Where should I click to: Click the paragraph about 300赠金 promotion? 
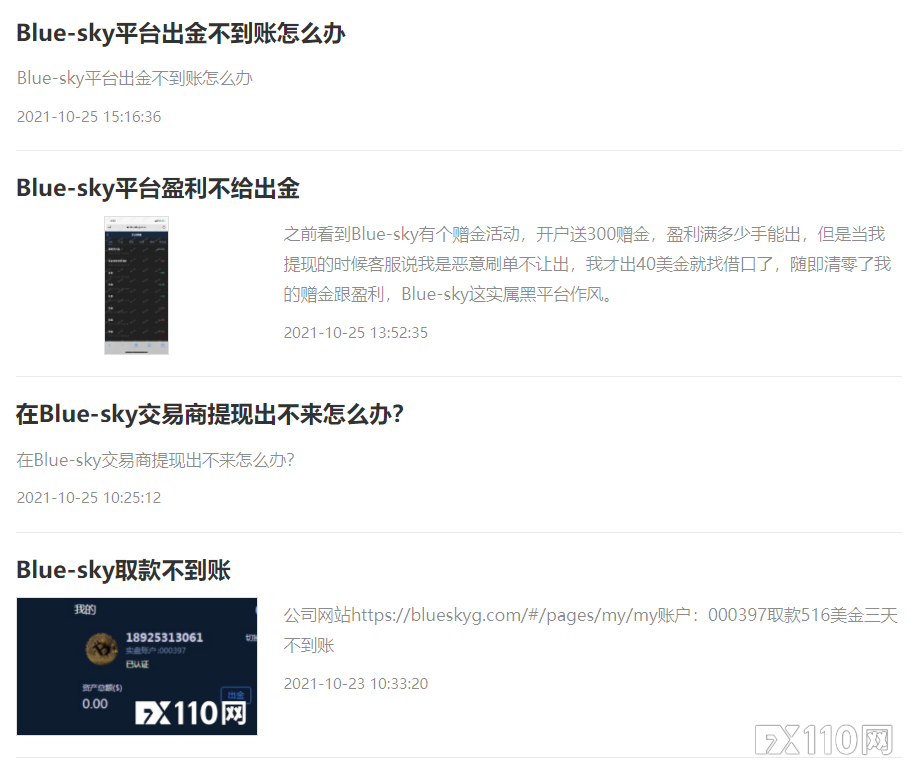click(x=587, y=264)
